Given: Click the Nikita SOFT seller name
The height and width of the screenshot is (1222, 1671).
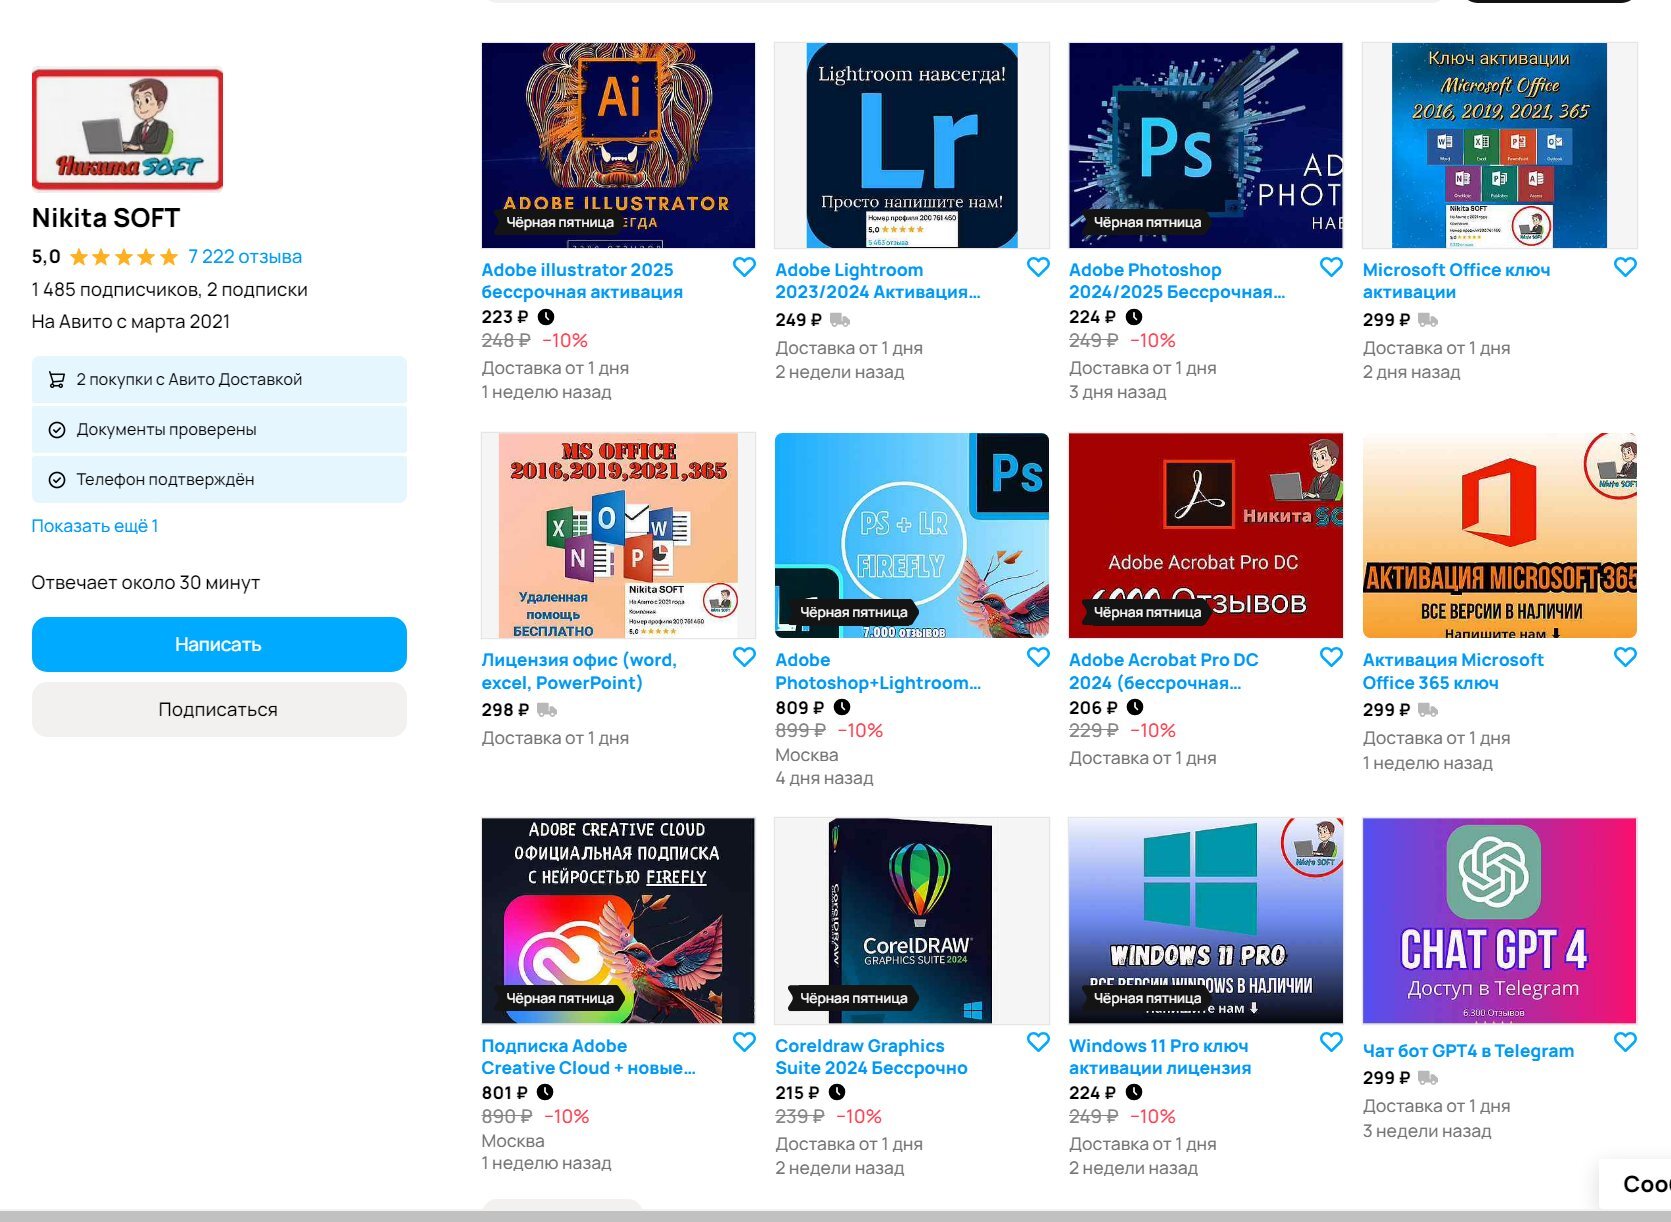Looking at the screenshot, I should pyautogui.click(x=106, y=218).
